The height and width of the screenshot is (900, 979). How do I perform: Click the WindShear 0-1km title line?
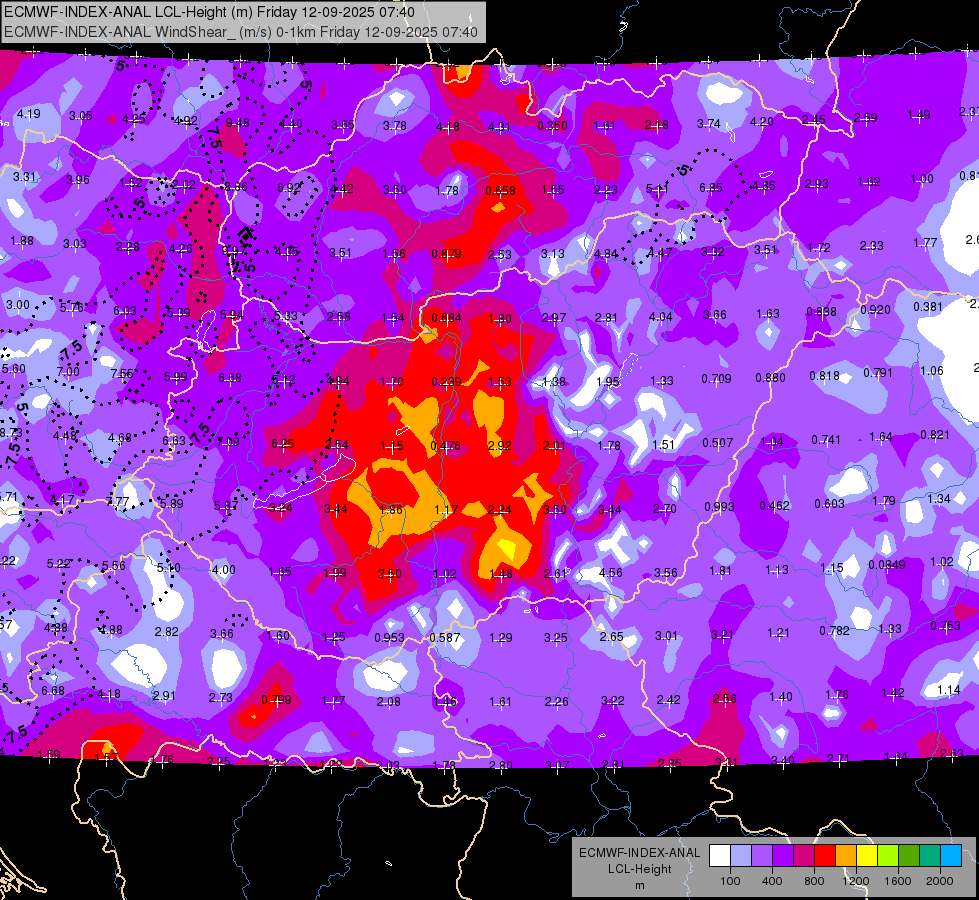[241, 32]
